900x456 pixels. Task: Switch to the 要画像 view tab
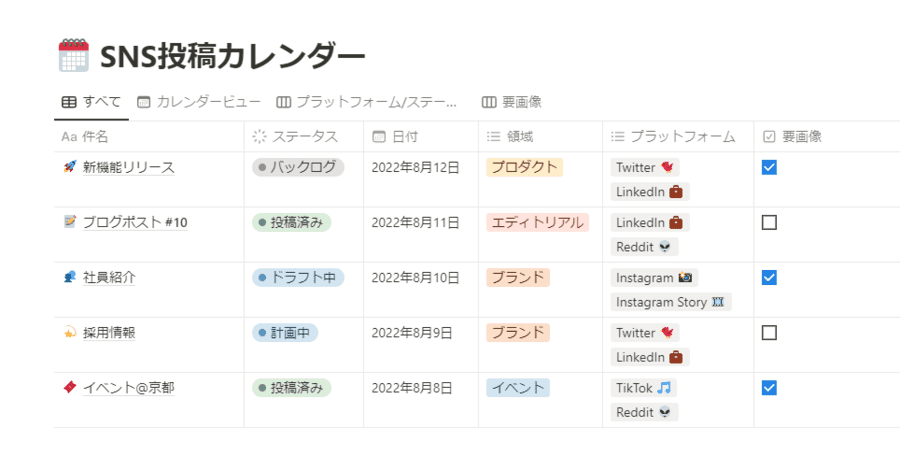pos(512,102)
